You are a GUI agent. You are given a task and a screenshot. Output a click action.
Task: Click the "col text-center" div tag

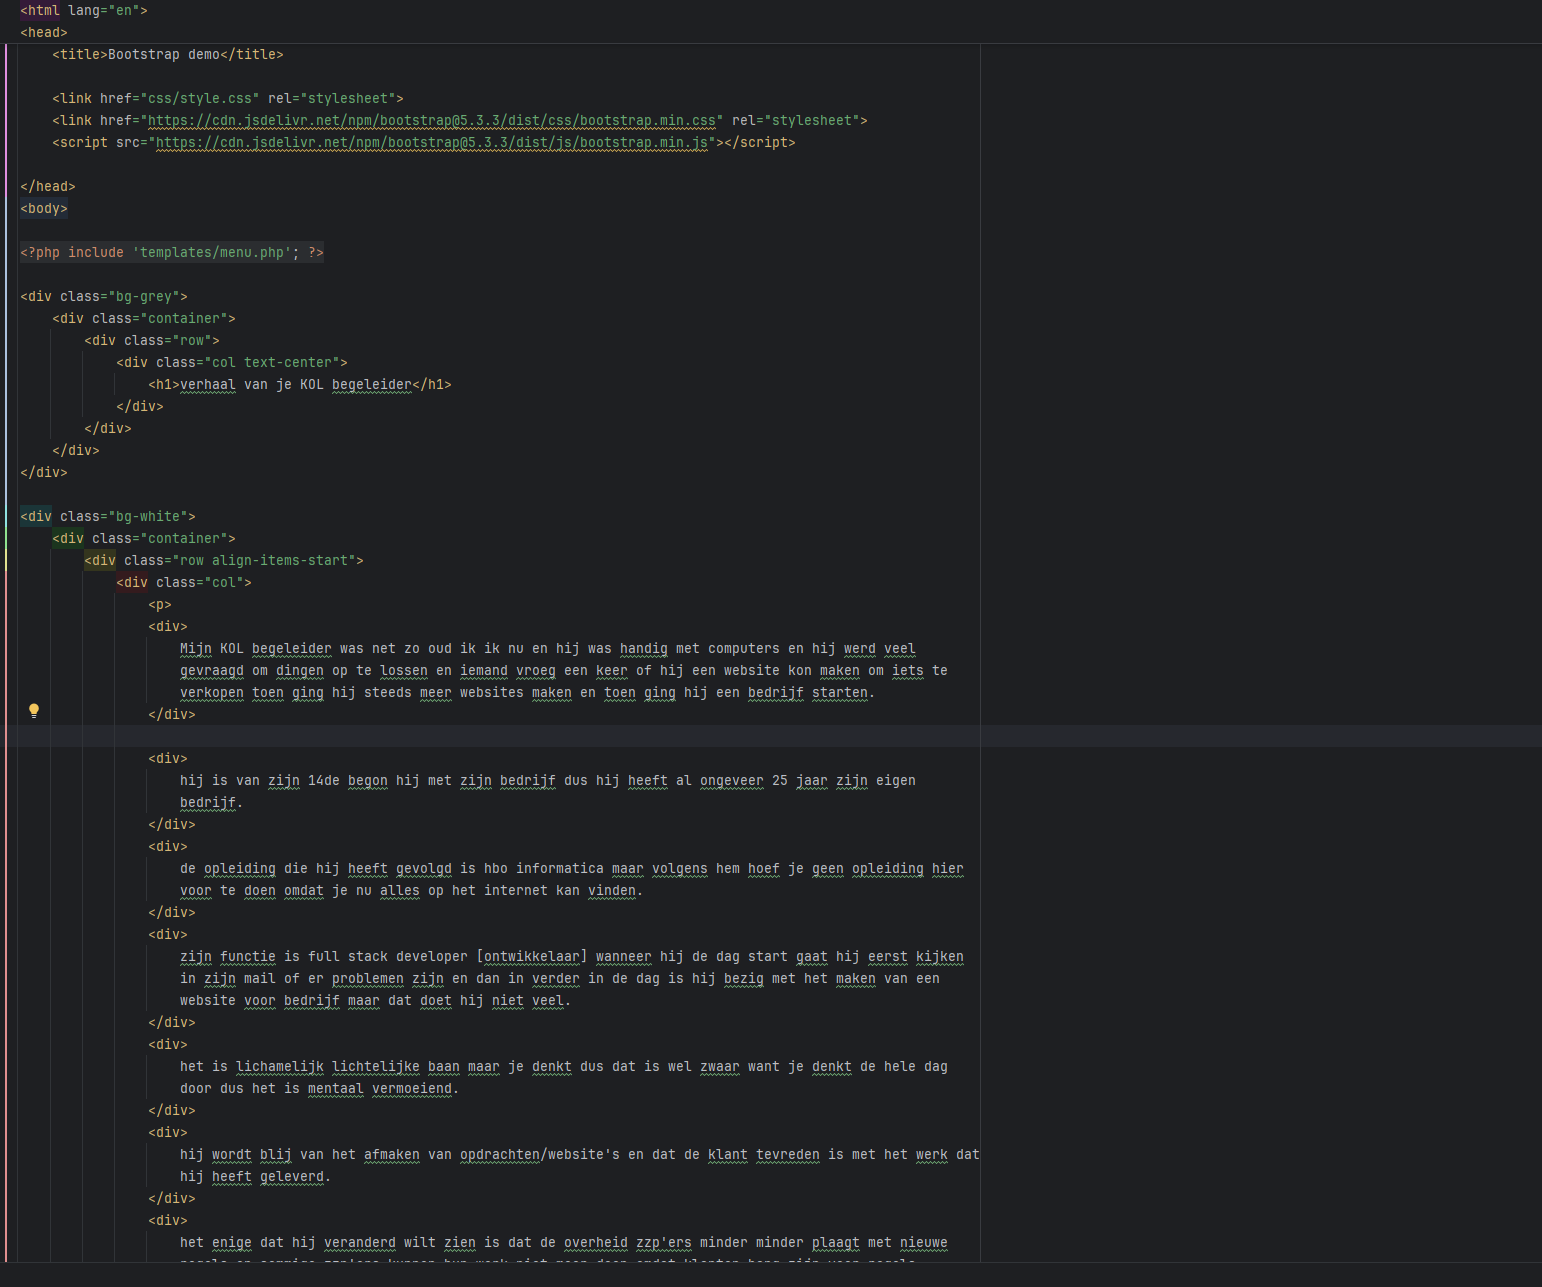[x=231, y=363]
